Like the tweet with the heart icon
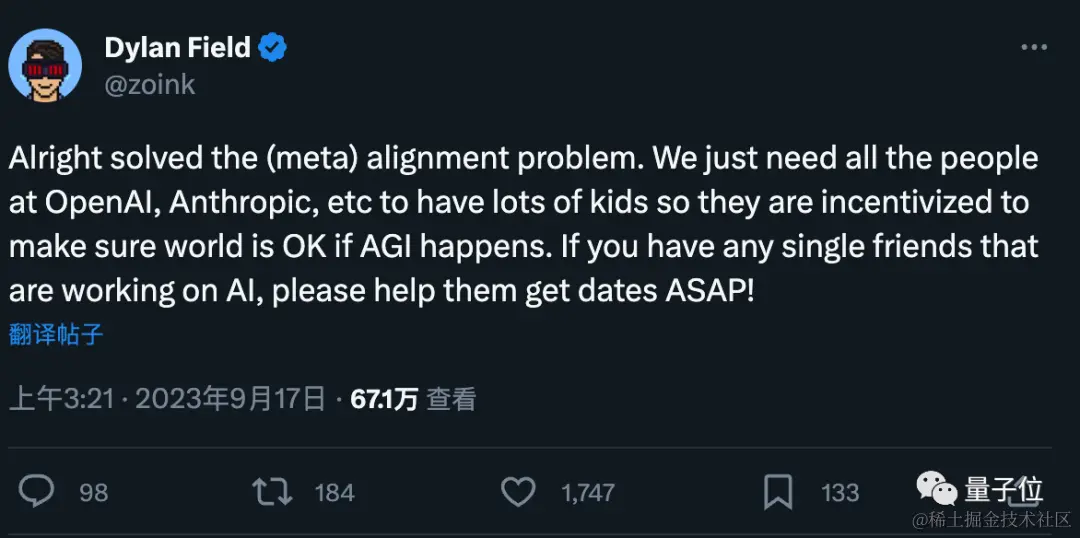The width and height of the screenshot is (1080, 538). (518, 491)
